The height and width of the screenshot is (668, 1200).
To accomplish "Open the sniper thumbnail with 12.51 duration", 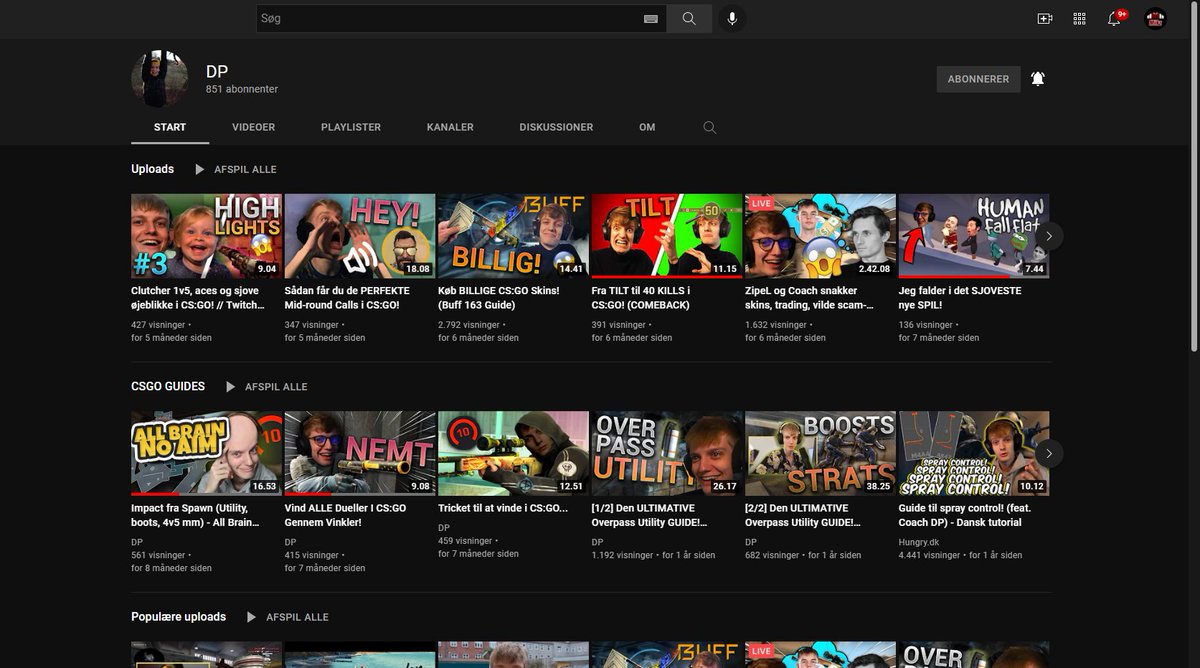I will [x=513, y=453].
